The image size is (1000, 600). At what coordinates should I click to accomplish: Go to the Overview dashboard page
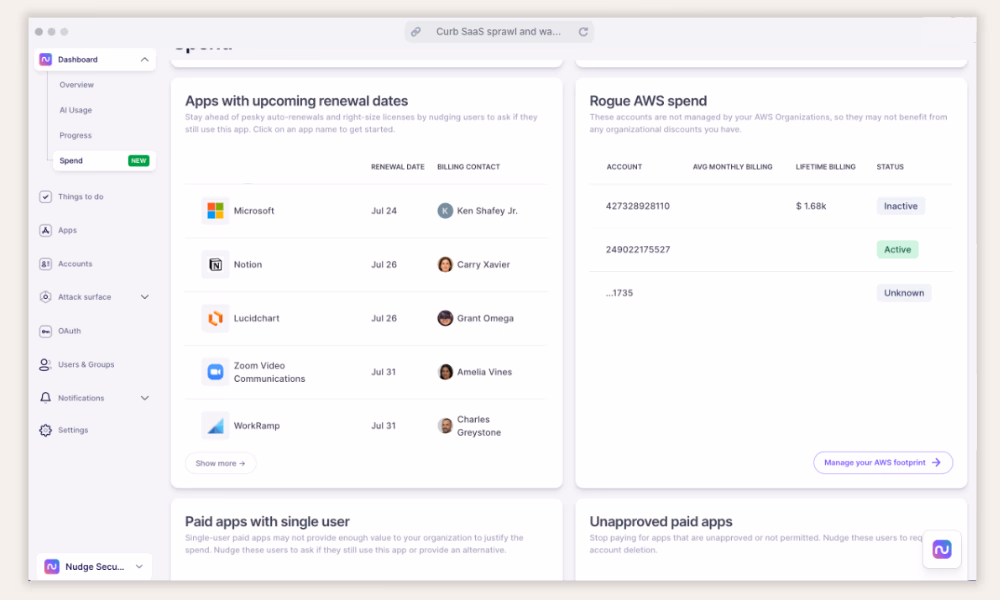pyautogui.click(x=76, y=85)
